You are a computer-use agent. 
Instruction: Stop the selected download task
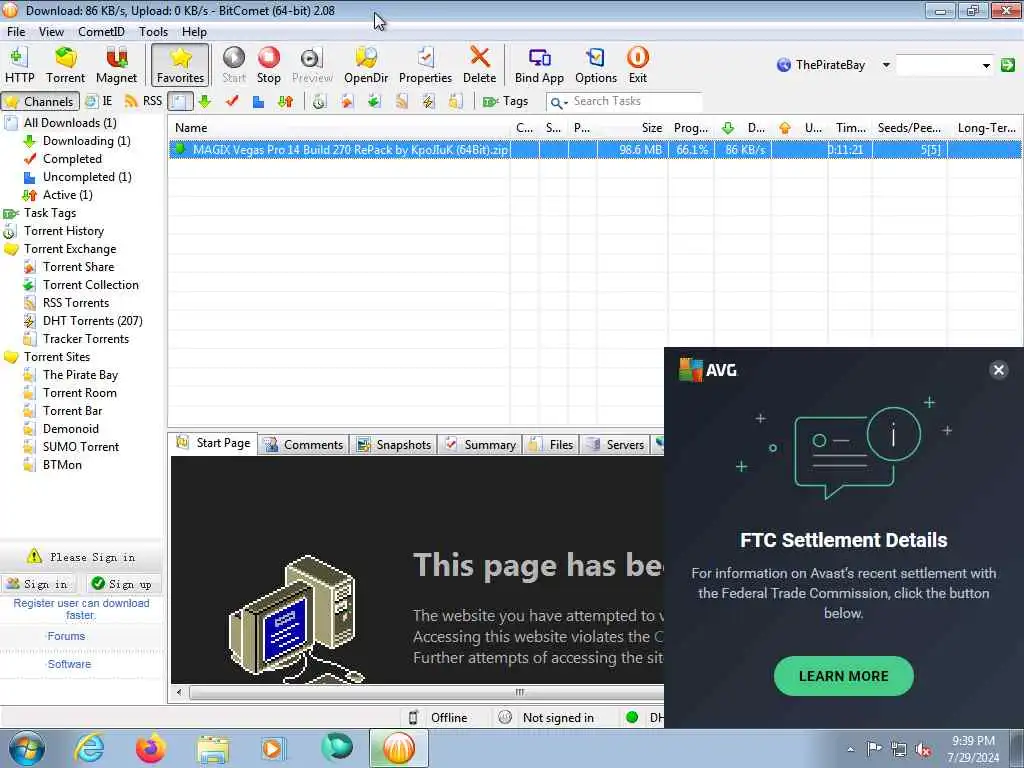click(268, 65)
